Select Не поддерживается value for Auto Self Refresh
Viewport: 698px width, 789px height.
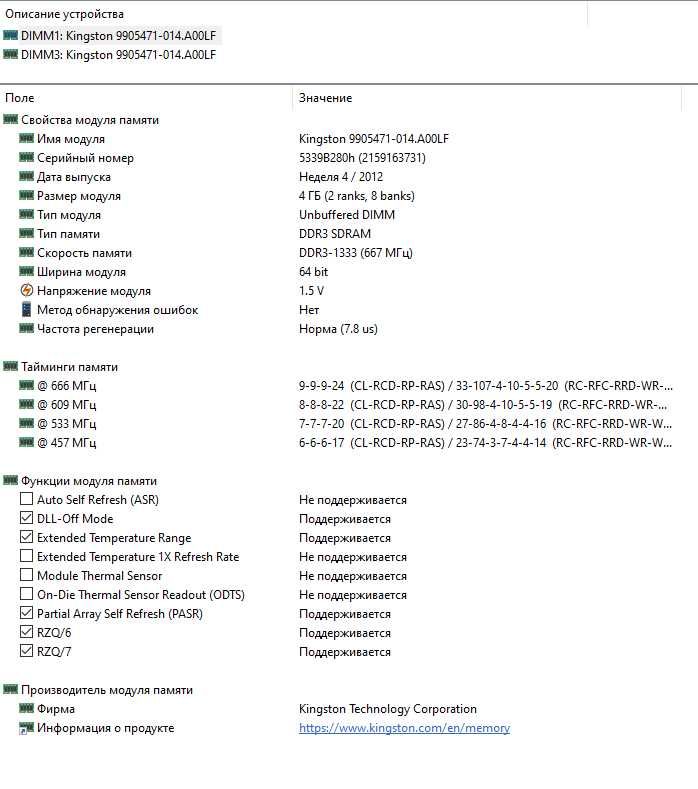click(x=353, y=500)
